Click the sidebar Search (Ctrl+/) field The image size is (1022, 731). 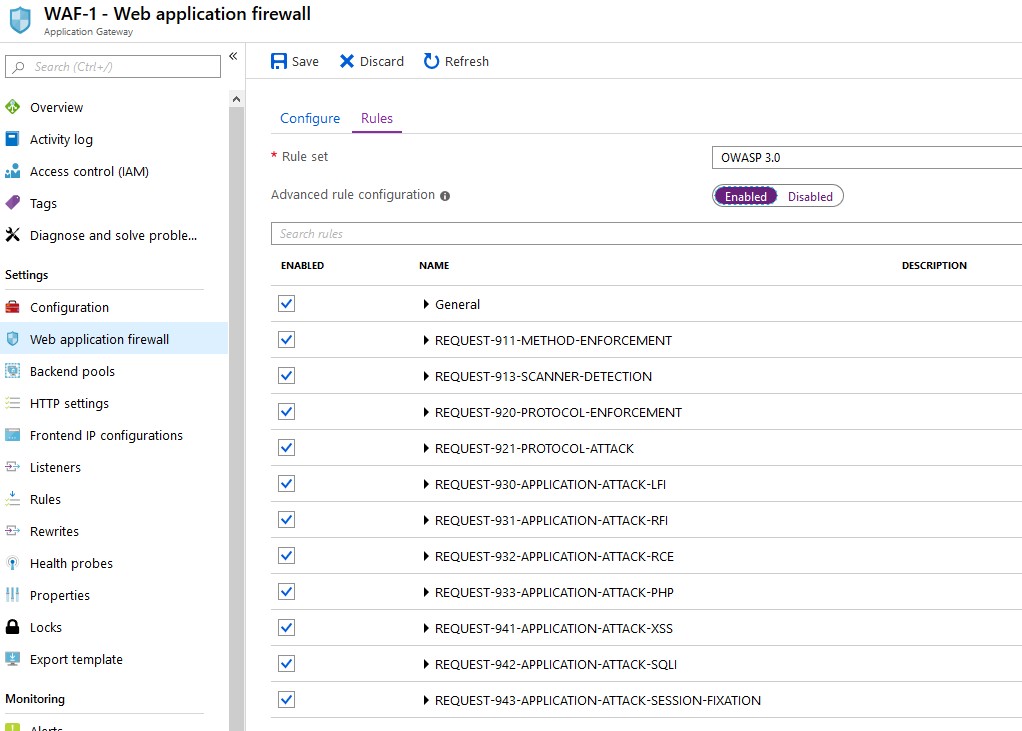113,66
